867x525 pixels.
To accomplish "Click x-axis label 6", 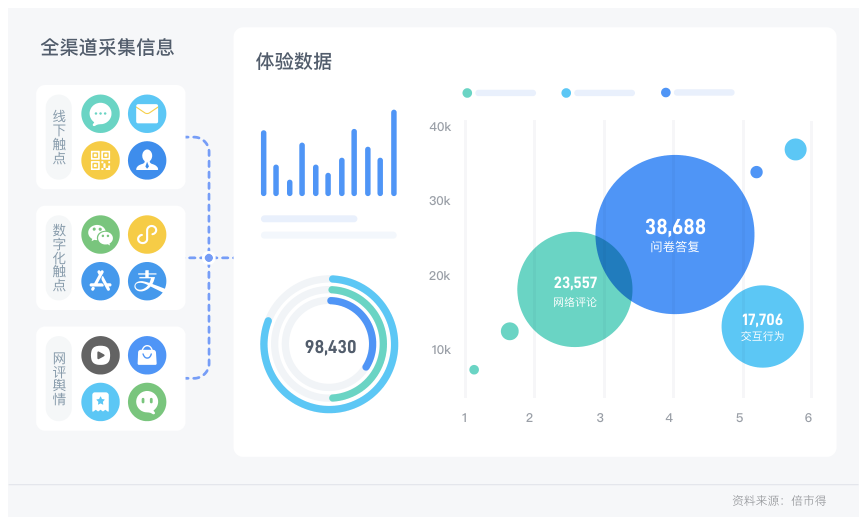I will (808, 418).
